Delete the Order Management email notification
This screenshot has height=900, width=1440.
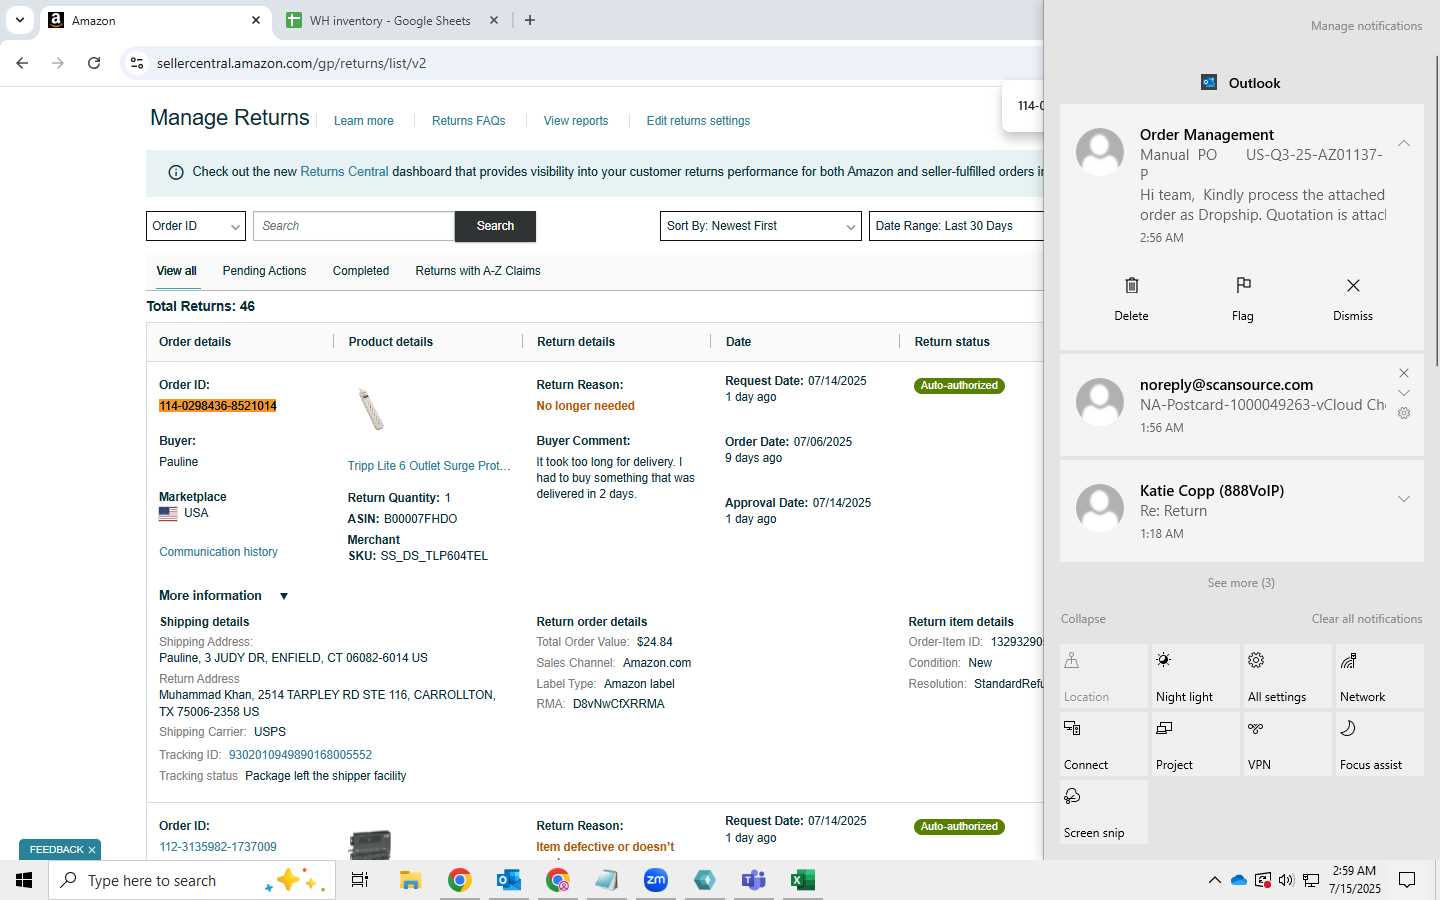[x=1131, y=298]
